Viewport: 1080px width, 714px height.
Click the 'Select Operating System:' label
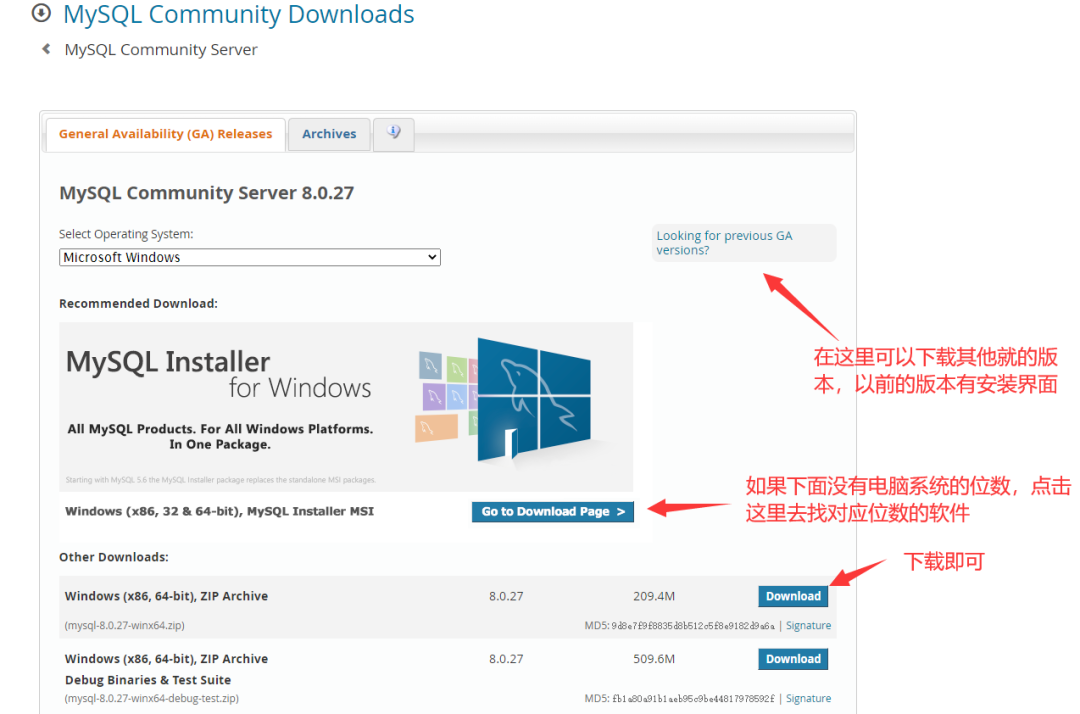click(126, 234)
